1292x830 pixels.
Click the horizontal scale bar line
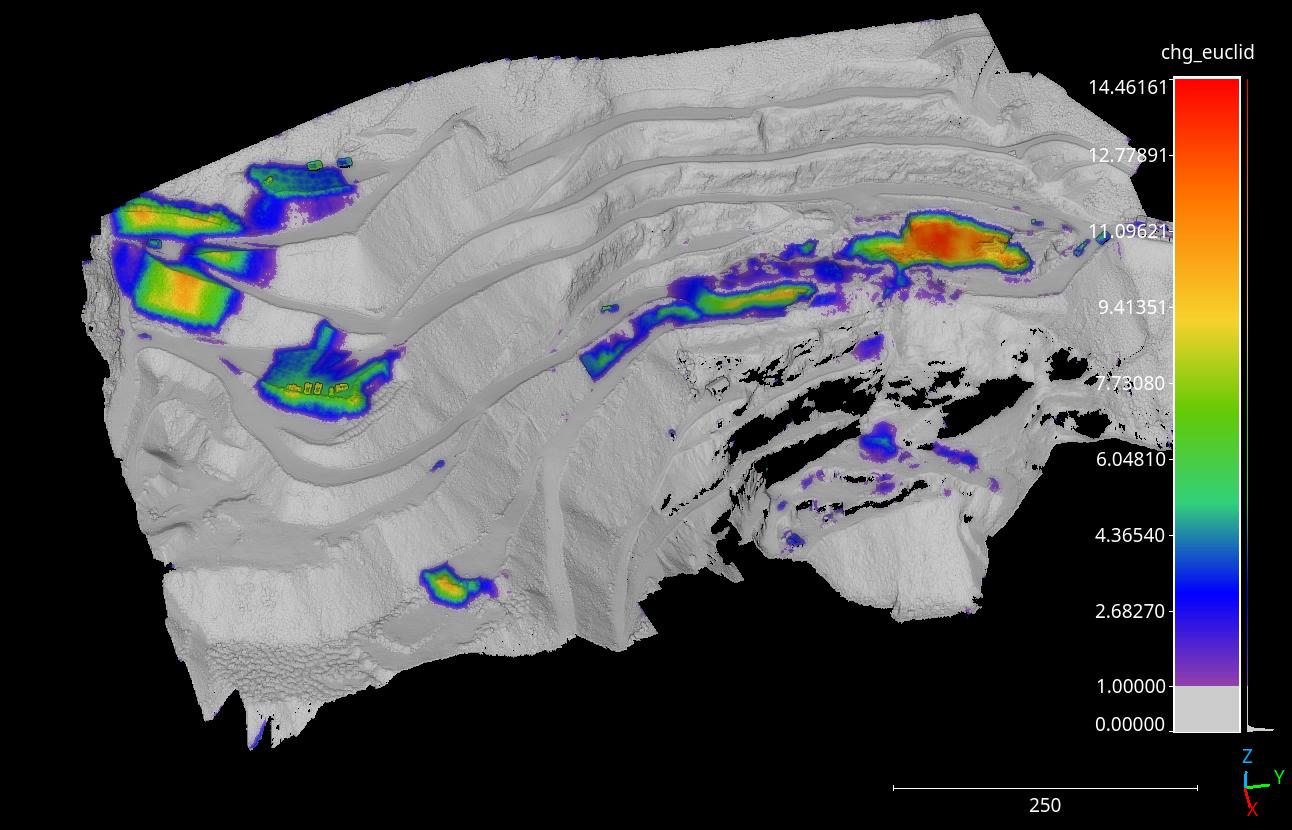1044,788
